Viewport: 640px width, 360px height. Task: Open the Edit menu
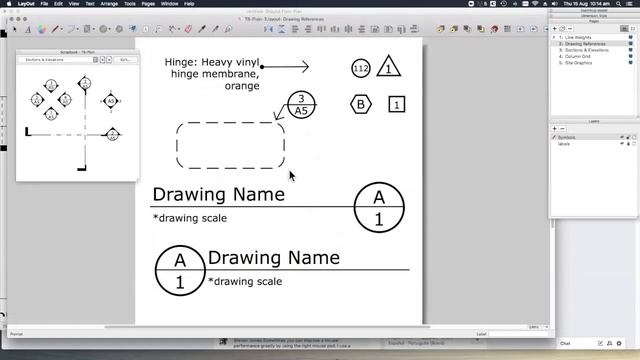click(58, 4)
